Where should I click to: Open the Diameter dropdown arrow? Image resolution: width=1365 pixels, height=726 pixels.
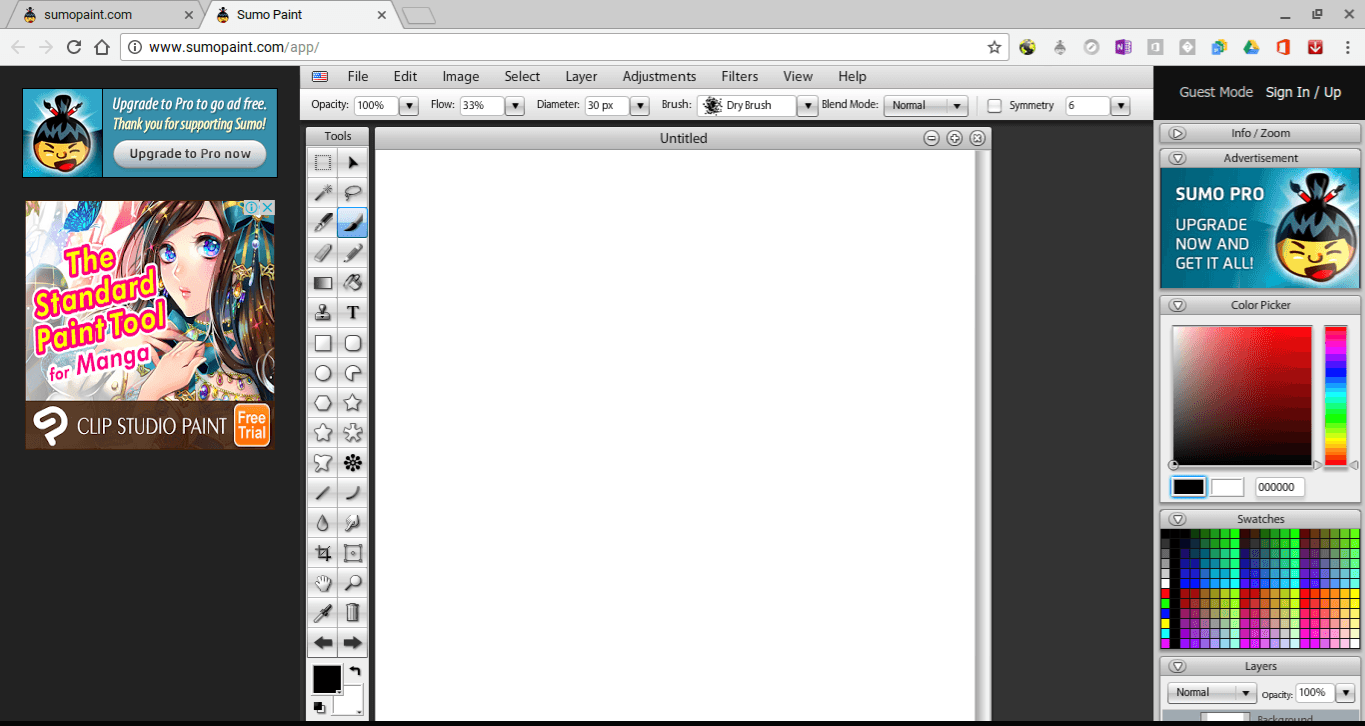click(640, 105)
